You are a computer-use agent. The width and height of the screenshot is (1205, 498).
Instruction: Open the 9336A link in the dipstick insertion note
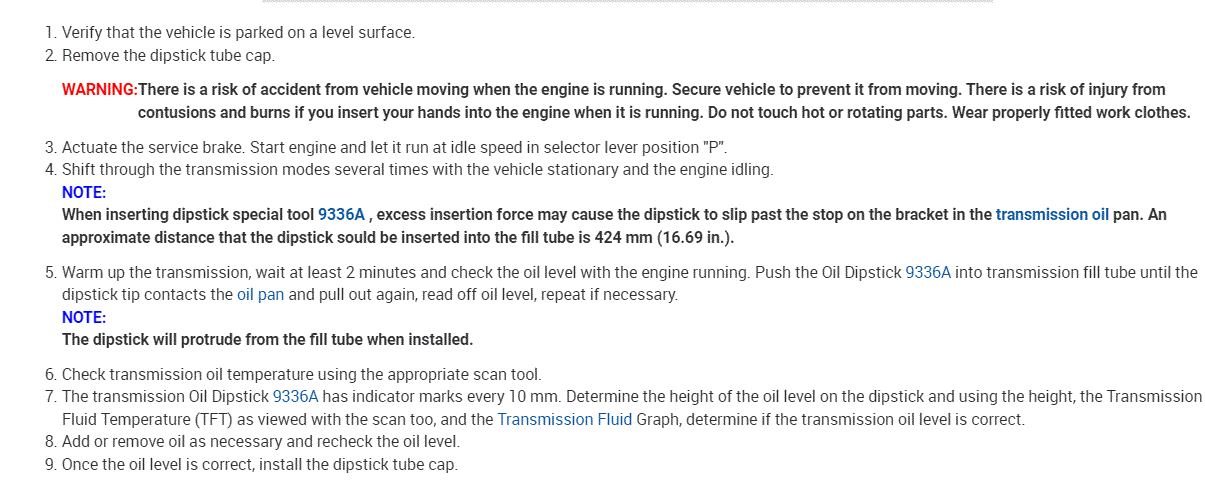pyautogui.click(x=341, y=214)
